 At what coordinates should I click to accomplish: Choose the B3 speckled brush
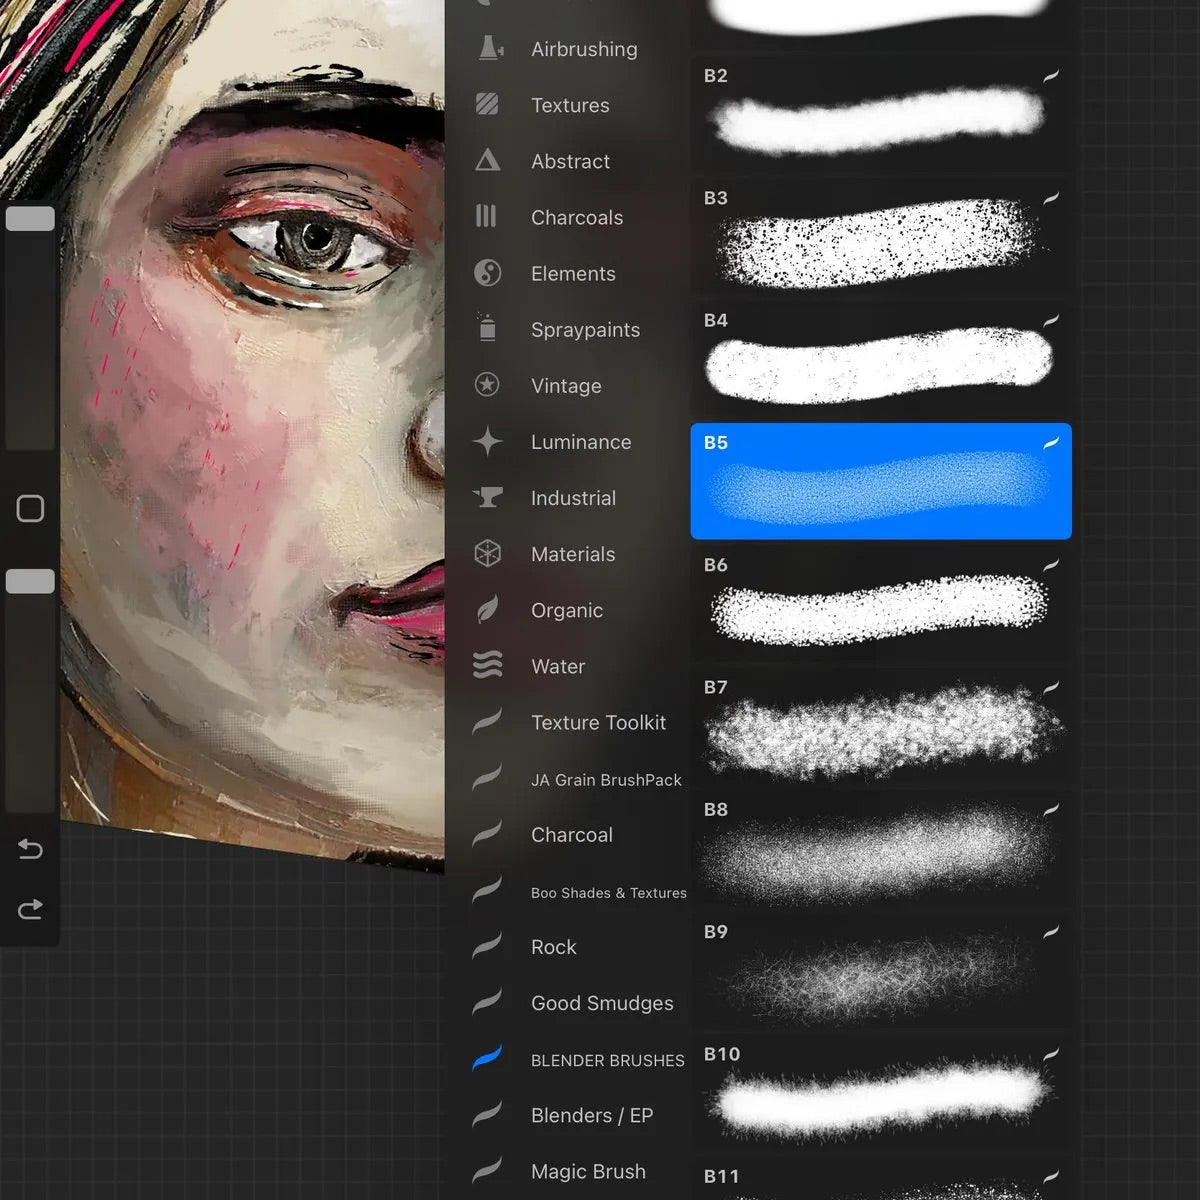(880, 240)
